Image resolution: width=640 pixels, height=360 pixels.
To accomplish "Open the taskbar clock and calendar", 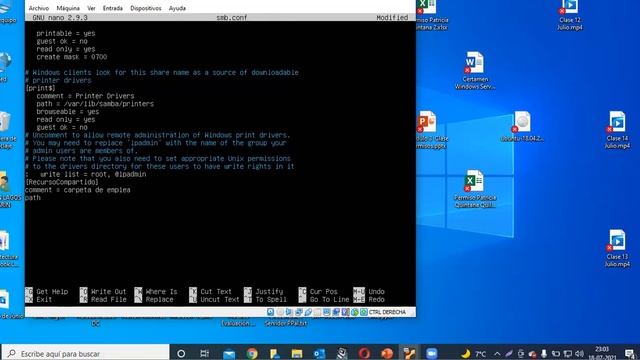I will coord(602,353).
